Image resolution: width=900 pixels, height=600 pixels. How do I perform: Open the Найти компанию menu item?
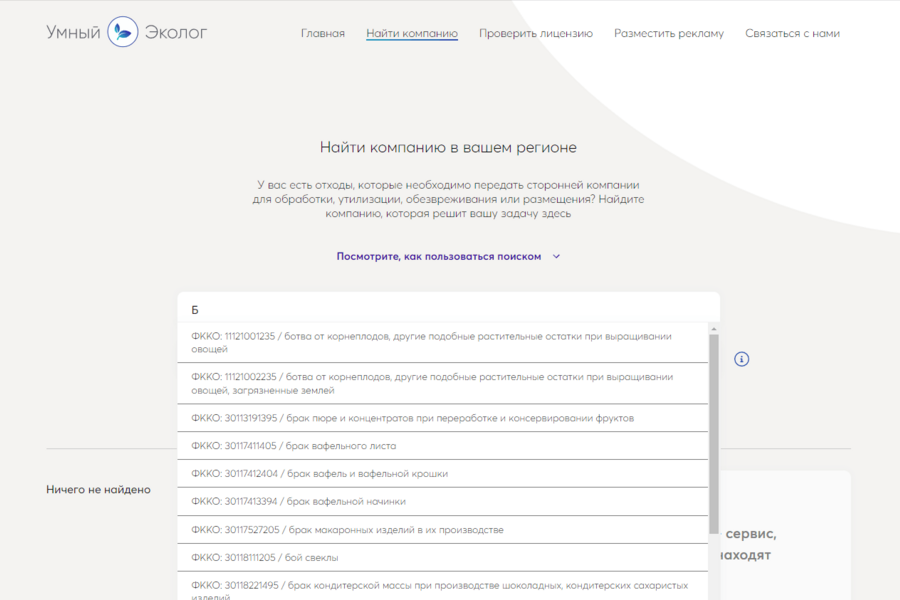(412, 33)
